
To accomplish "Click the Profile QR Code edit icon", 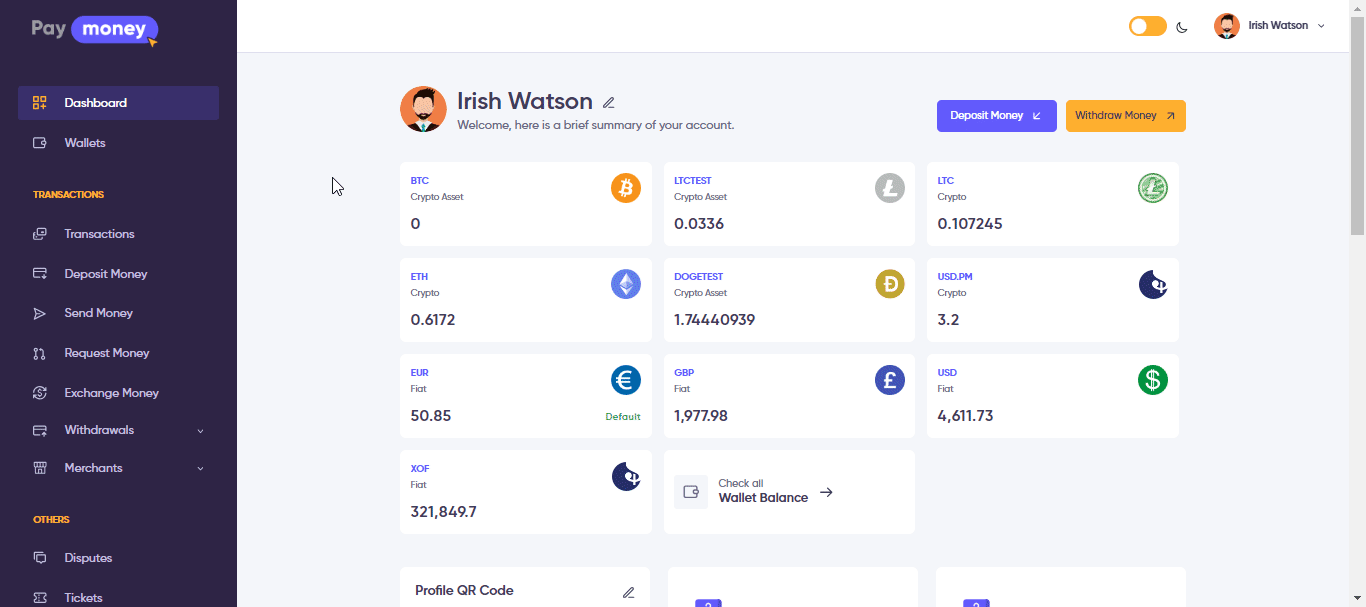I will click(x=628, y=592).
